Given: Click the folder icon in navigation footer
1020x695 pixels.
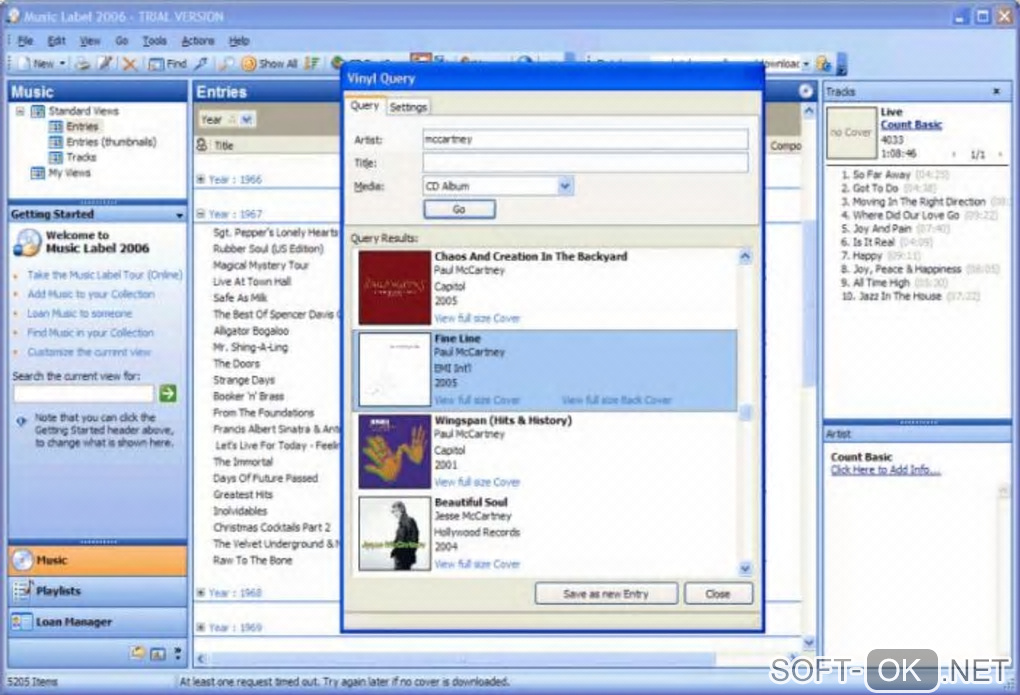Looking at the screenshot, I should click(x=137, y=653).
